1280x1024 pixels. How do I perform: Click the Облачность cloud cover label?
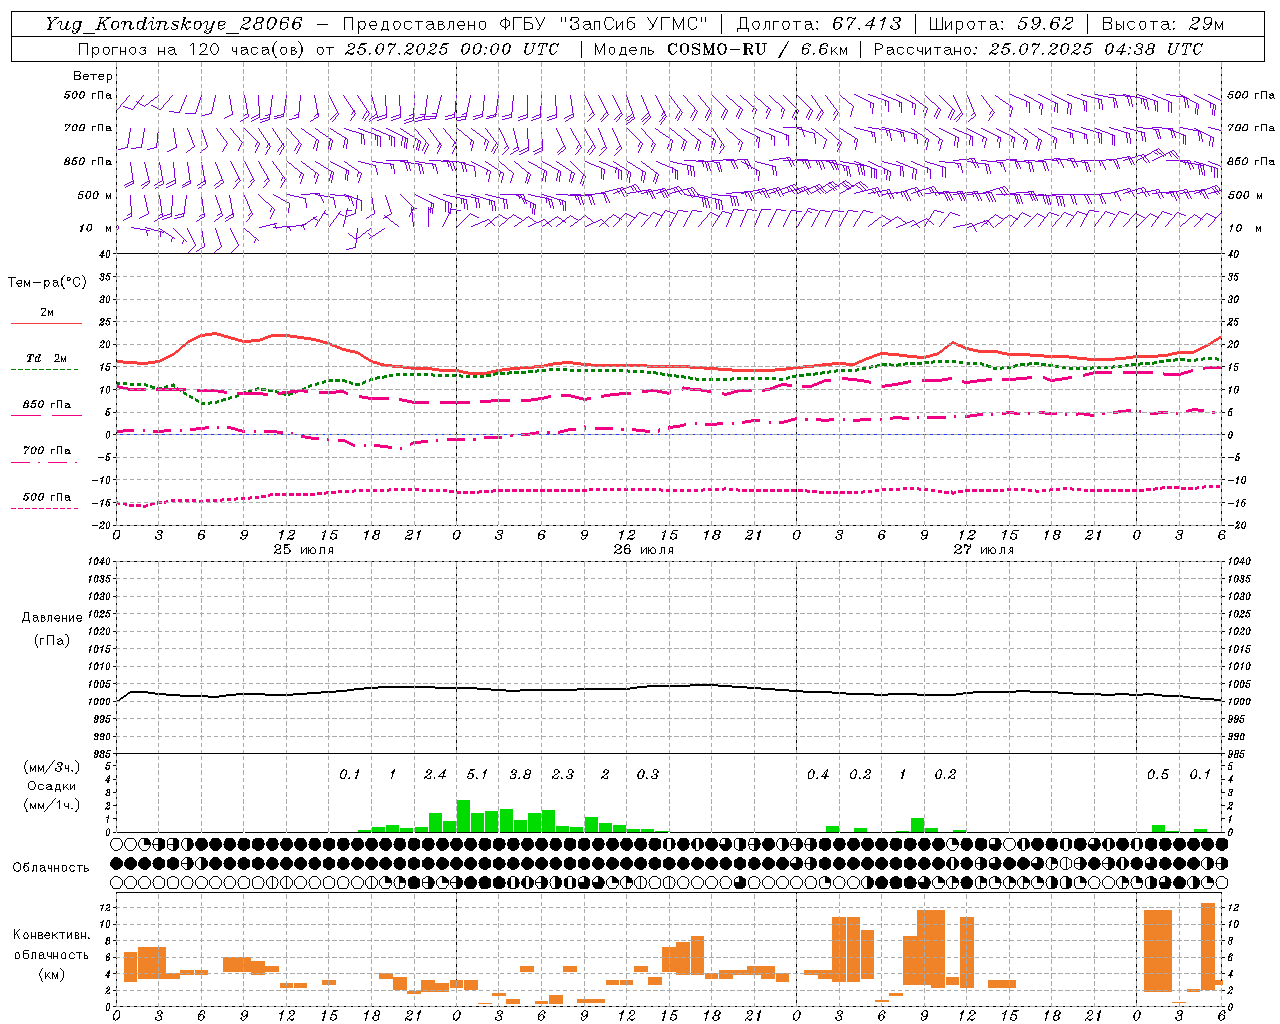pos(51,868)
